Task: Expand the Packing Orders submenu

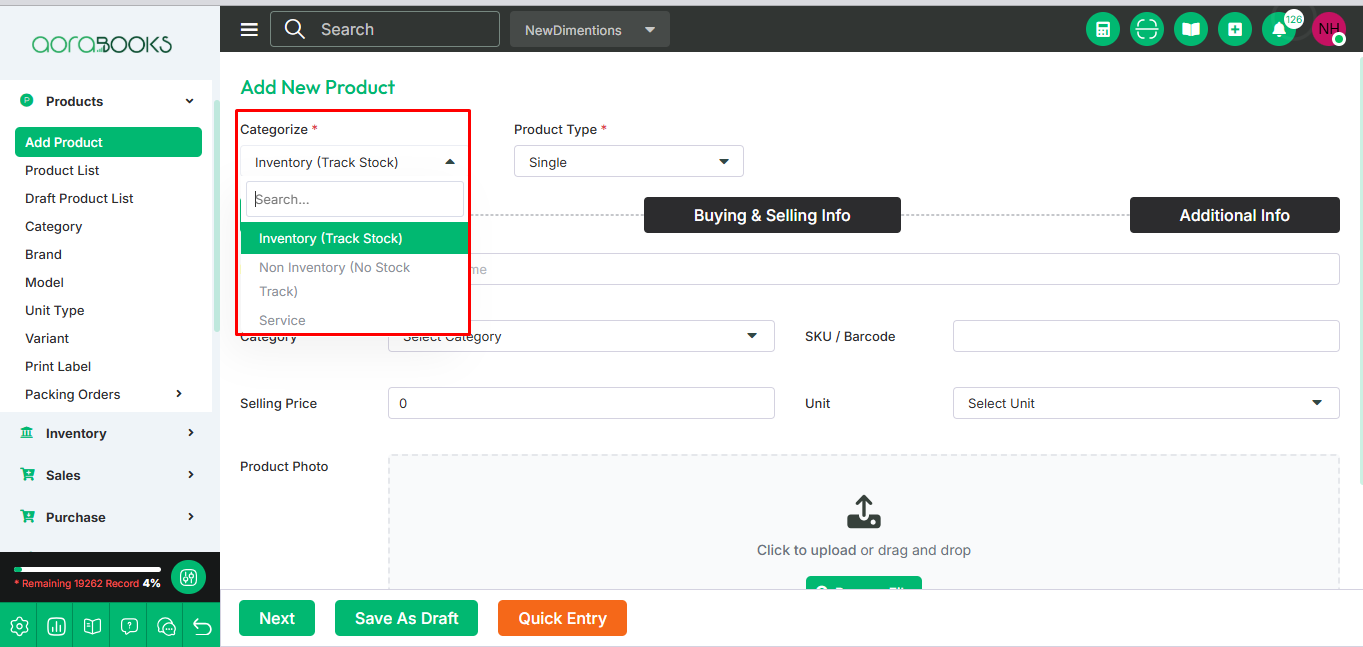Action: [x=179, y=394]
